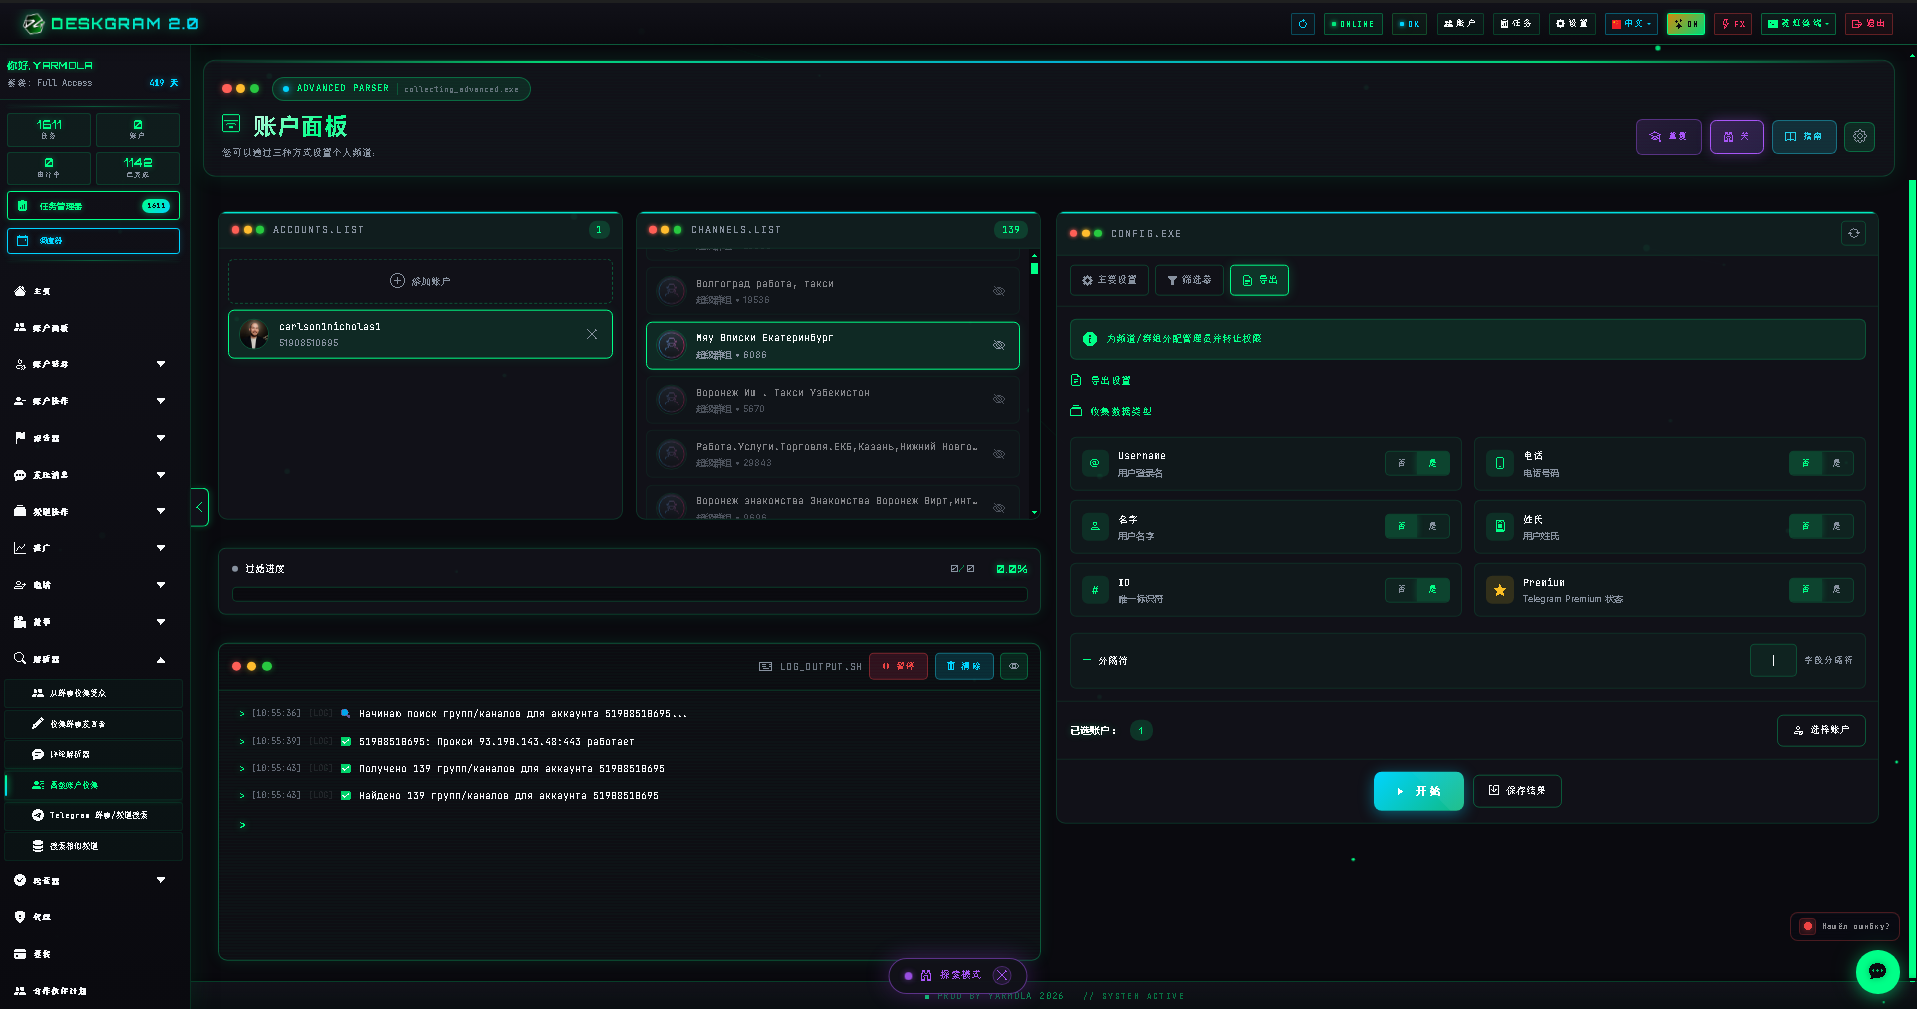Set the 电话 phone toggle to 是
The width and height of the screenshot is (1917, 1009).
pos(1837,463)
